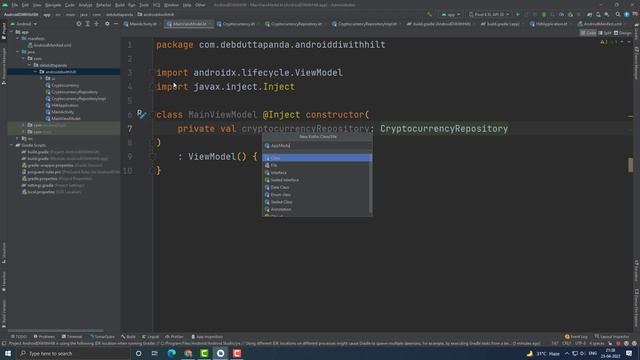Viewport: 640px width, 360px height.
Task: Open the Cryptocurrency.kt editor tab
Action: pos(238,24)
